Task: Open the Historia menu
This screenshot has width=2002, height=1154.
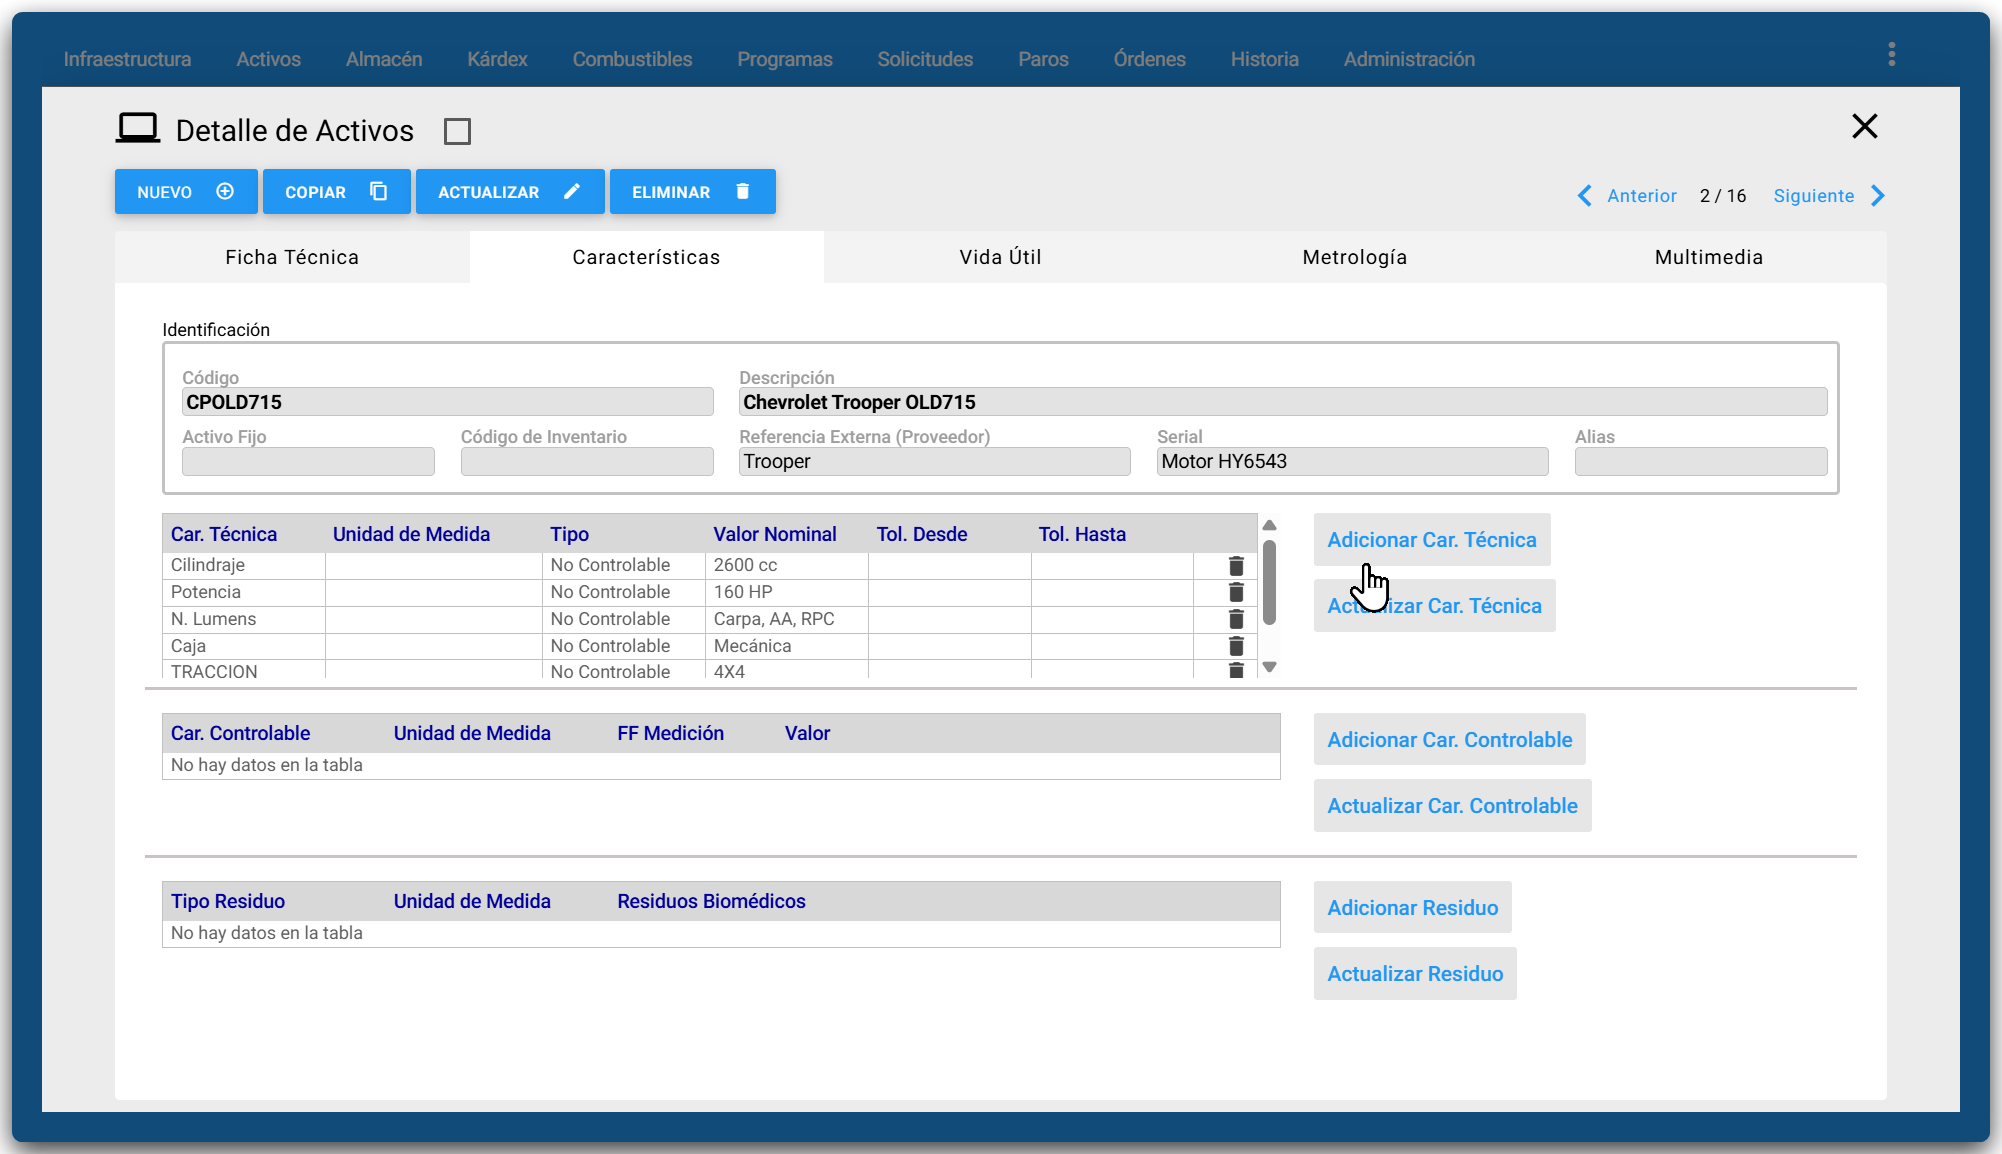Action: (x=1264, y=59)
